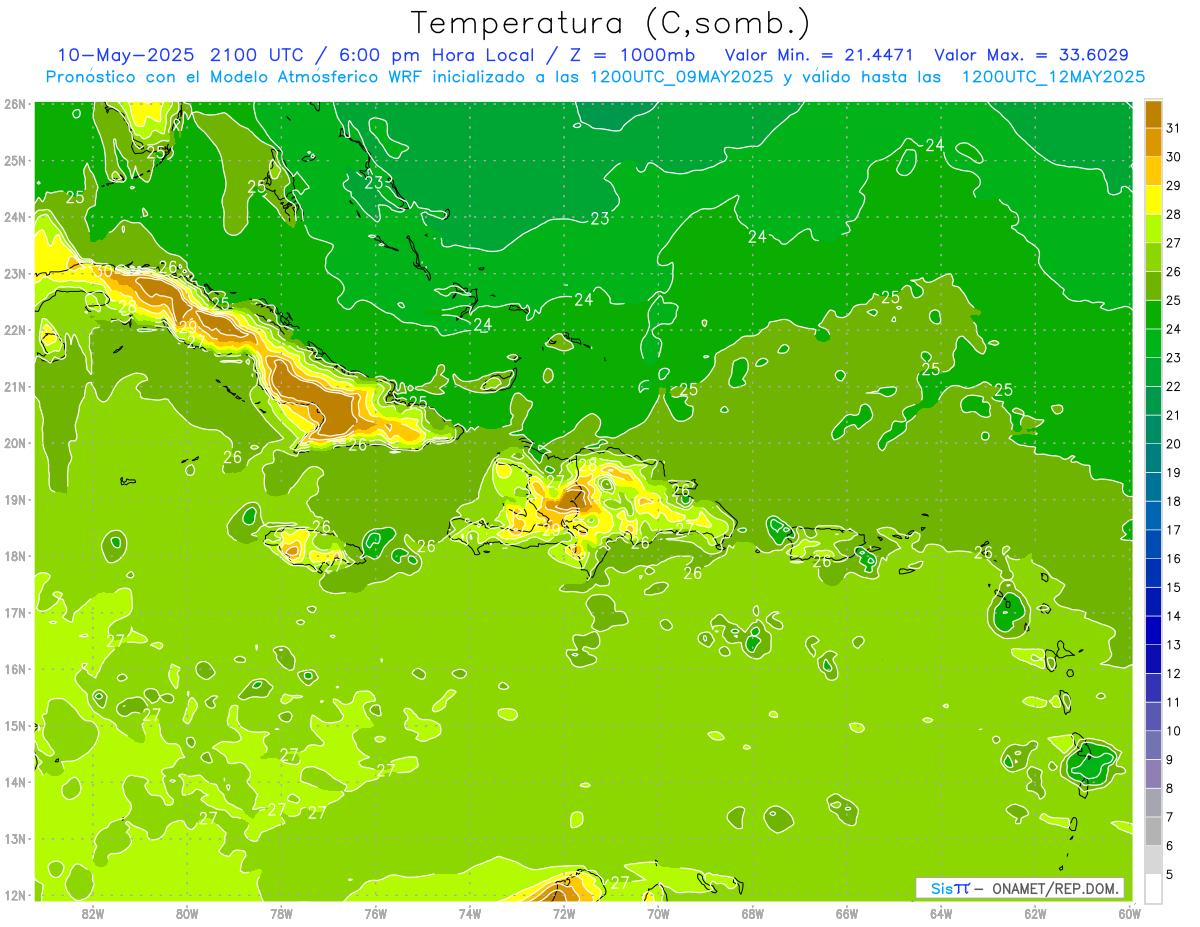
Task: Click the latitude axis label '12N'
Action: 15,894
